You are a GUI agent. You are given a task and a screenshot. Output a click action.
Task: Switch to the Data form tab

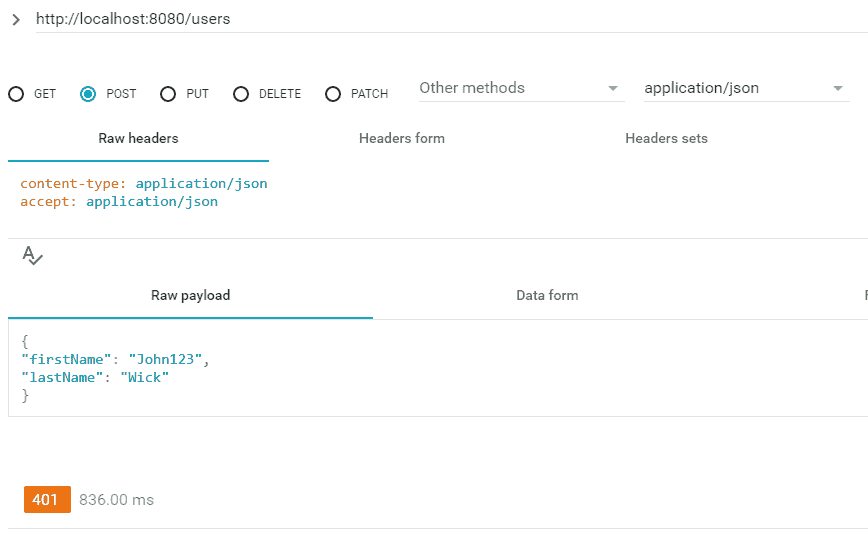pos(547,296)
